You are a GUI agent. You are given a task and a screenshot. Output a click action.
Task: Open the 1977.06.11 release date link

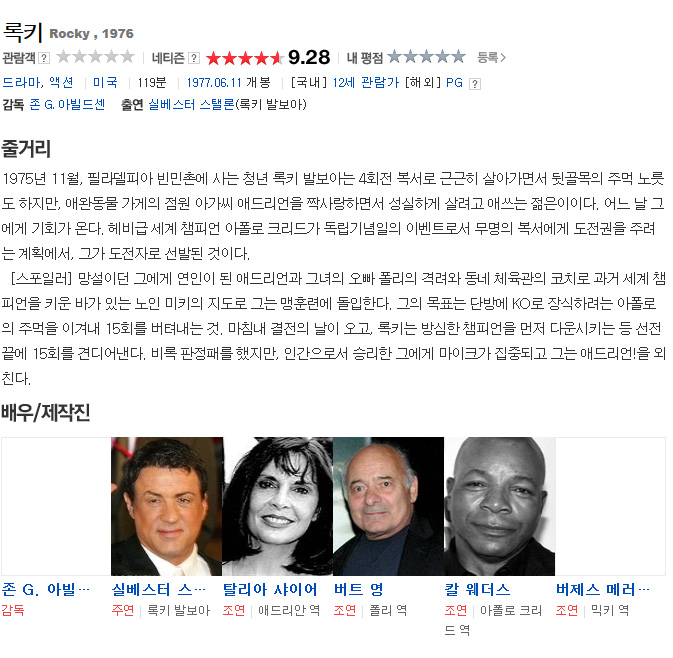pyautogui.click(x=215, y=82)
